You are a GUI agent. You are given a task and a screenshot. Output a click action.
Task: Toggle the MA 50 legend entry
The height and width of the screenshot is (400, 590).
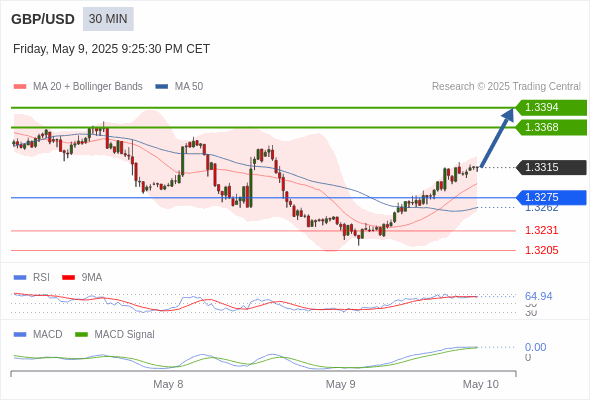tap(179, 87)
